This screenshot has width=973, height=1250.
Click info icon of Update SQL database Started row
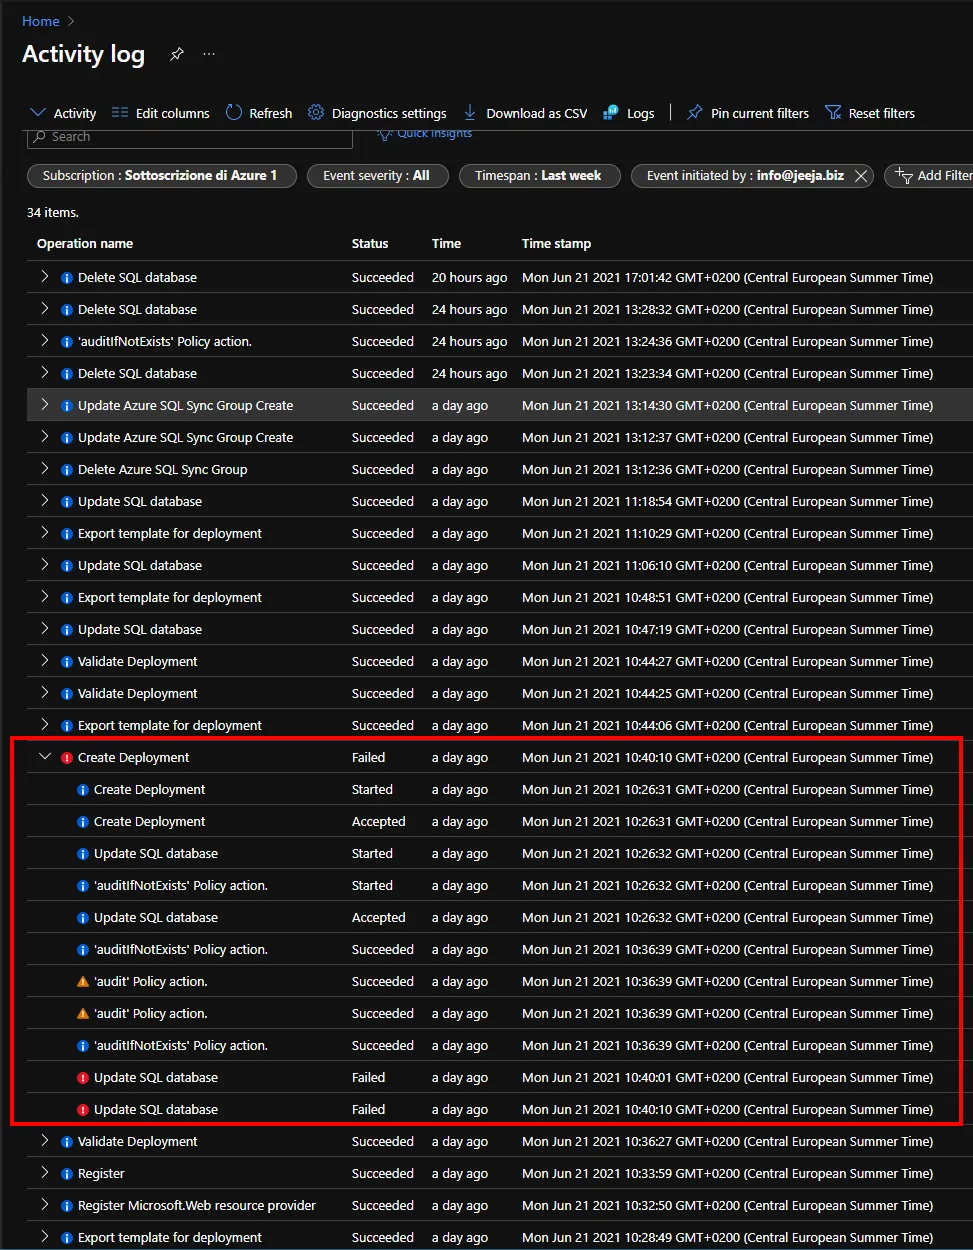[x=83, y=854]
